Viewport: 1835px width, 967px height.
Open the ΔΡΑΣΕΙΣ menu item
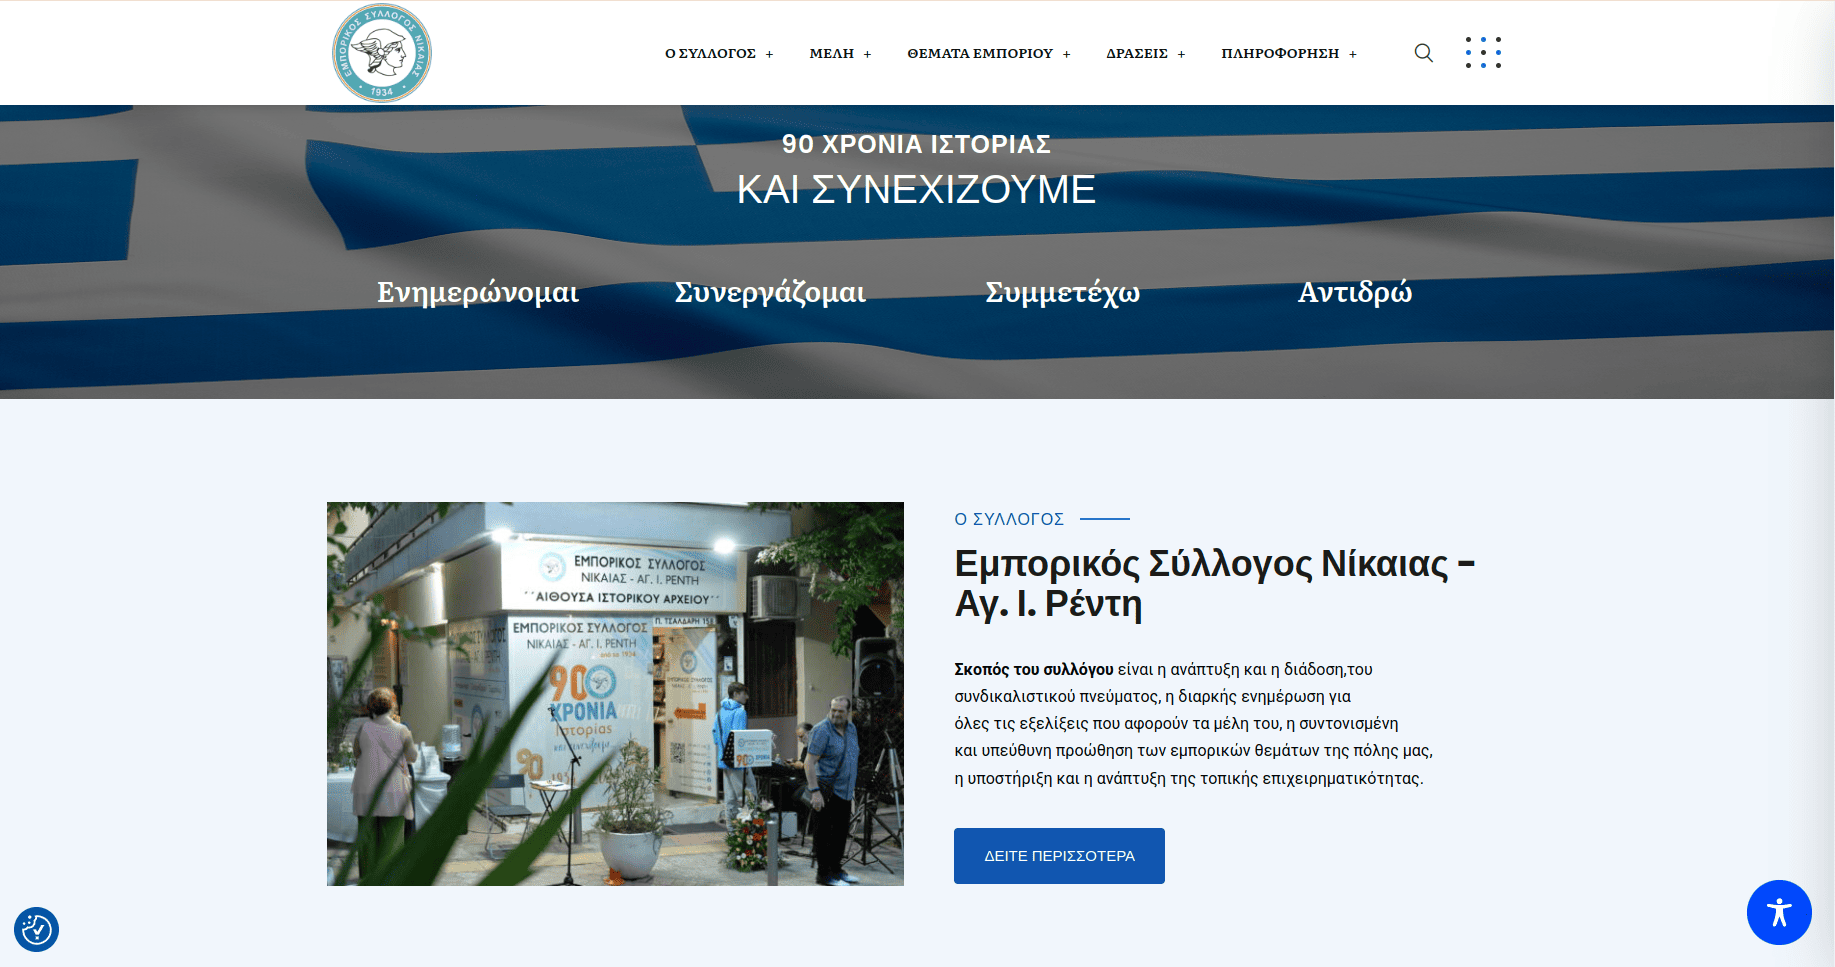1136,54
